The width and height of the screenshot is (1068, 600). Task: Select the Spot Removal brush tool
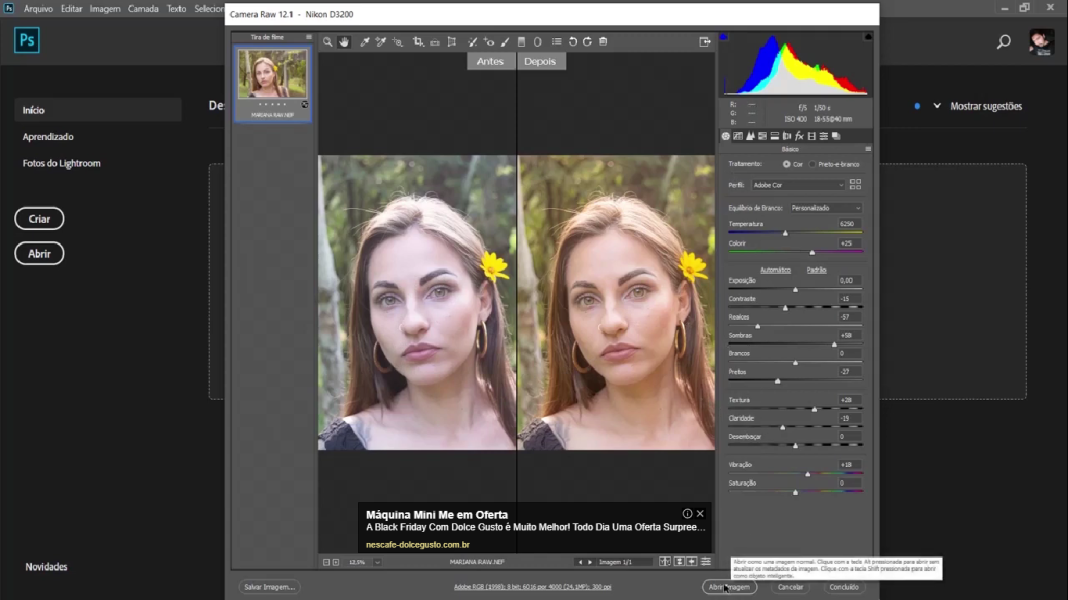click(473, 42)
